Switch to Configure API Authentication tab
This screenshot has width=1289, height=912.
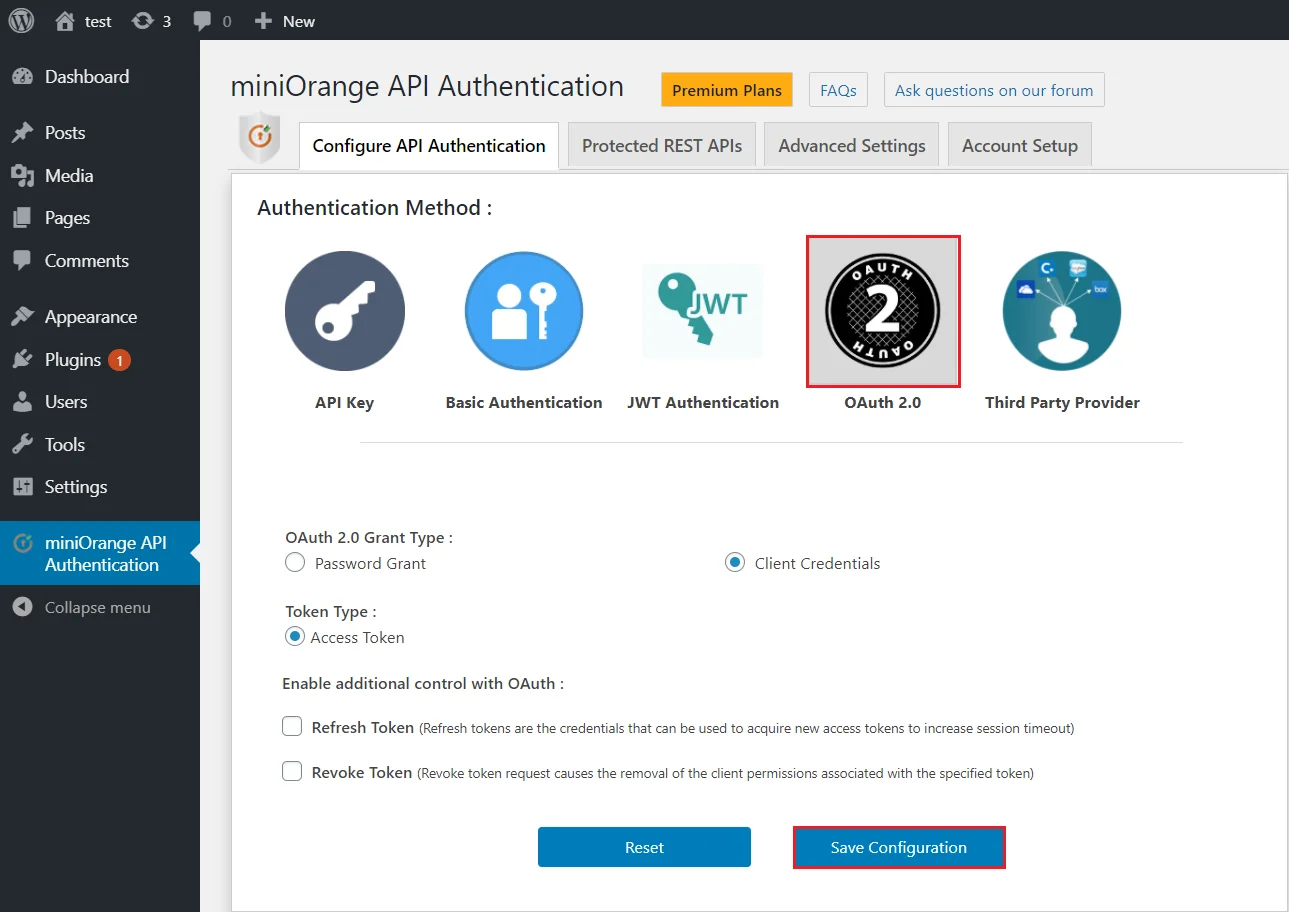429,146
